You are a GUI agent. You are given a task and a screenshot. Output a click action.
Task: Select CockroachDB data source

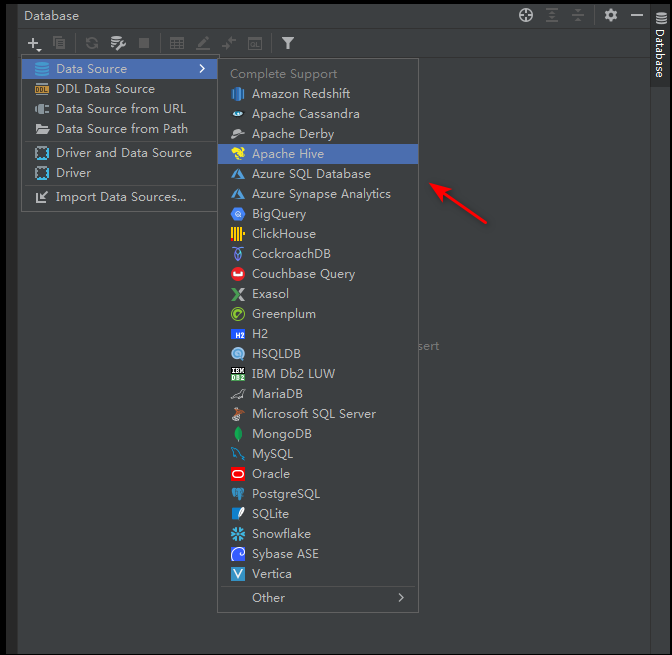[318, 254]
